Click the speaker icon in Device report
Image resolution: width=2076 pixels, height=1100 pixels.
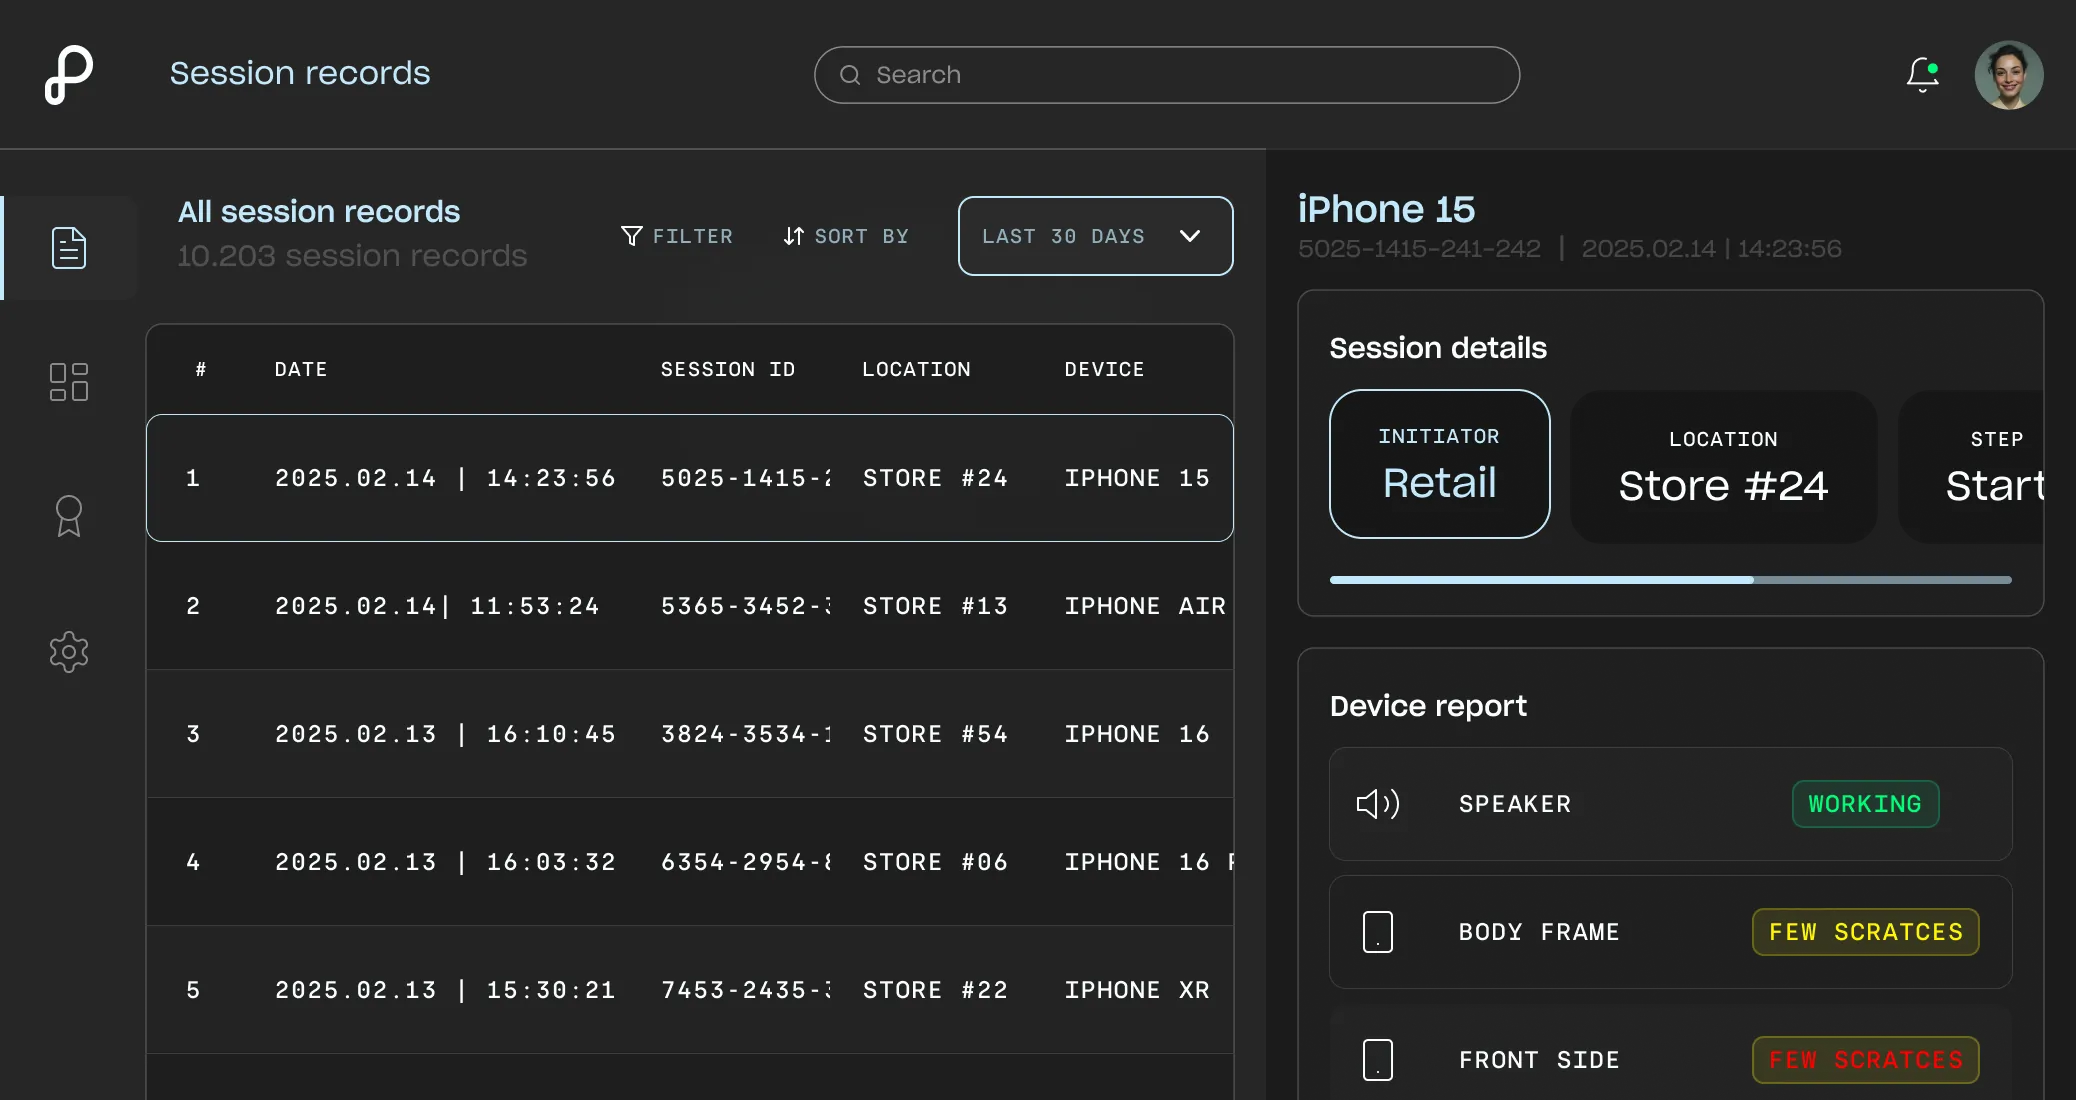click(x=1378, y=804)
